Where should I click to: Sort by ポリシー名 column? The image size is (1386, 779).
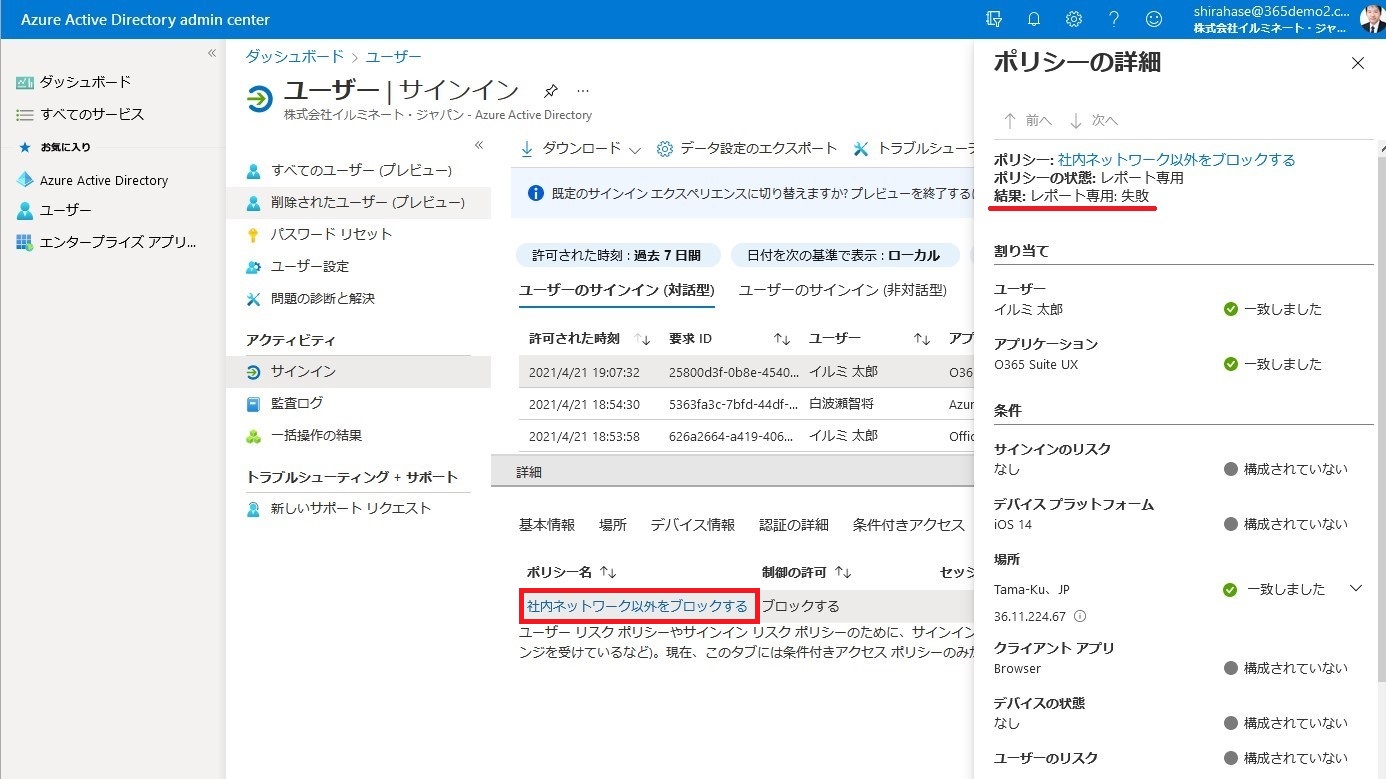pyautogui.click(x=572, y=573)
